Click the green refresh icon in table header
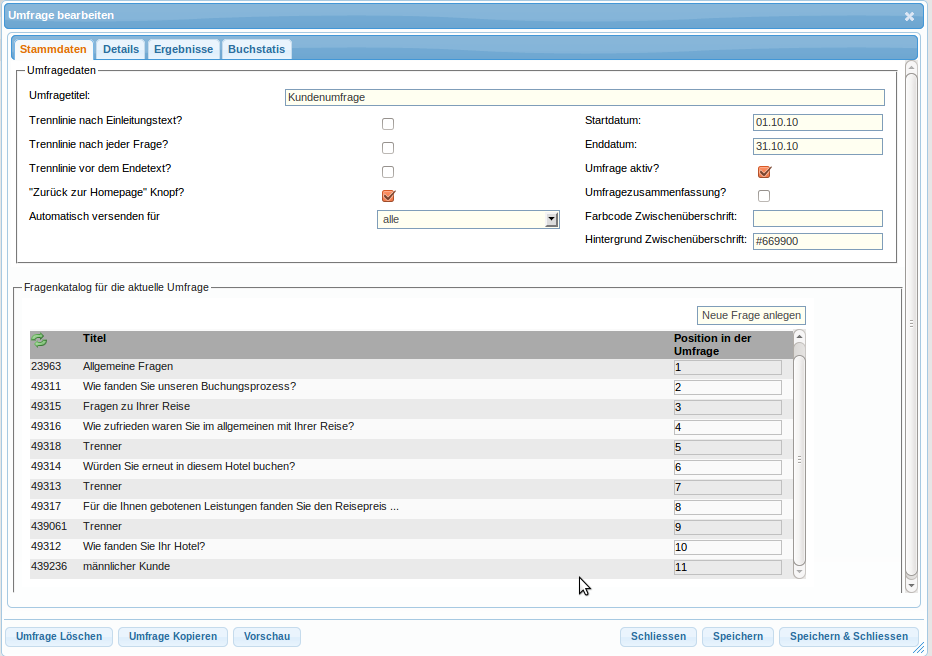The height and width of the screenshot is (656, 932). click(x=40, y=340)
